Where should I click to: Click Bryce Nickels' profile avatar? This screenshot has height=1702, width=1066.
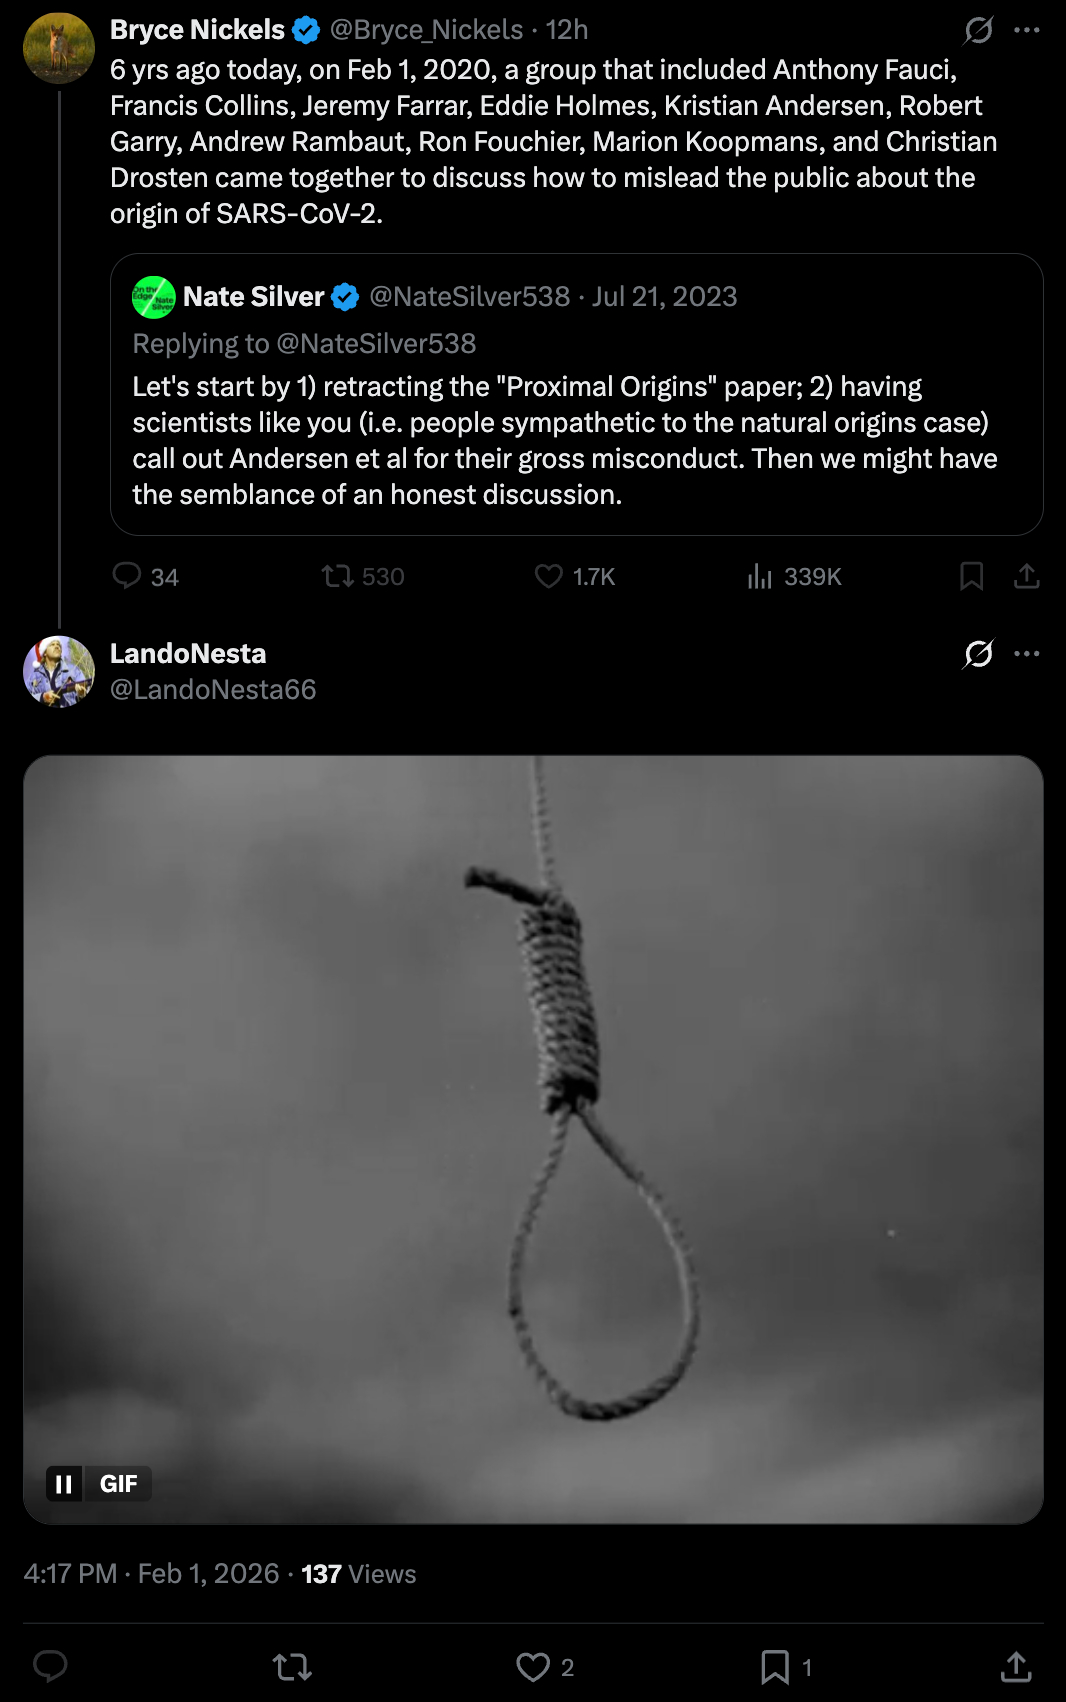[59, 47]
